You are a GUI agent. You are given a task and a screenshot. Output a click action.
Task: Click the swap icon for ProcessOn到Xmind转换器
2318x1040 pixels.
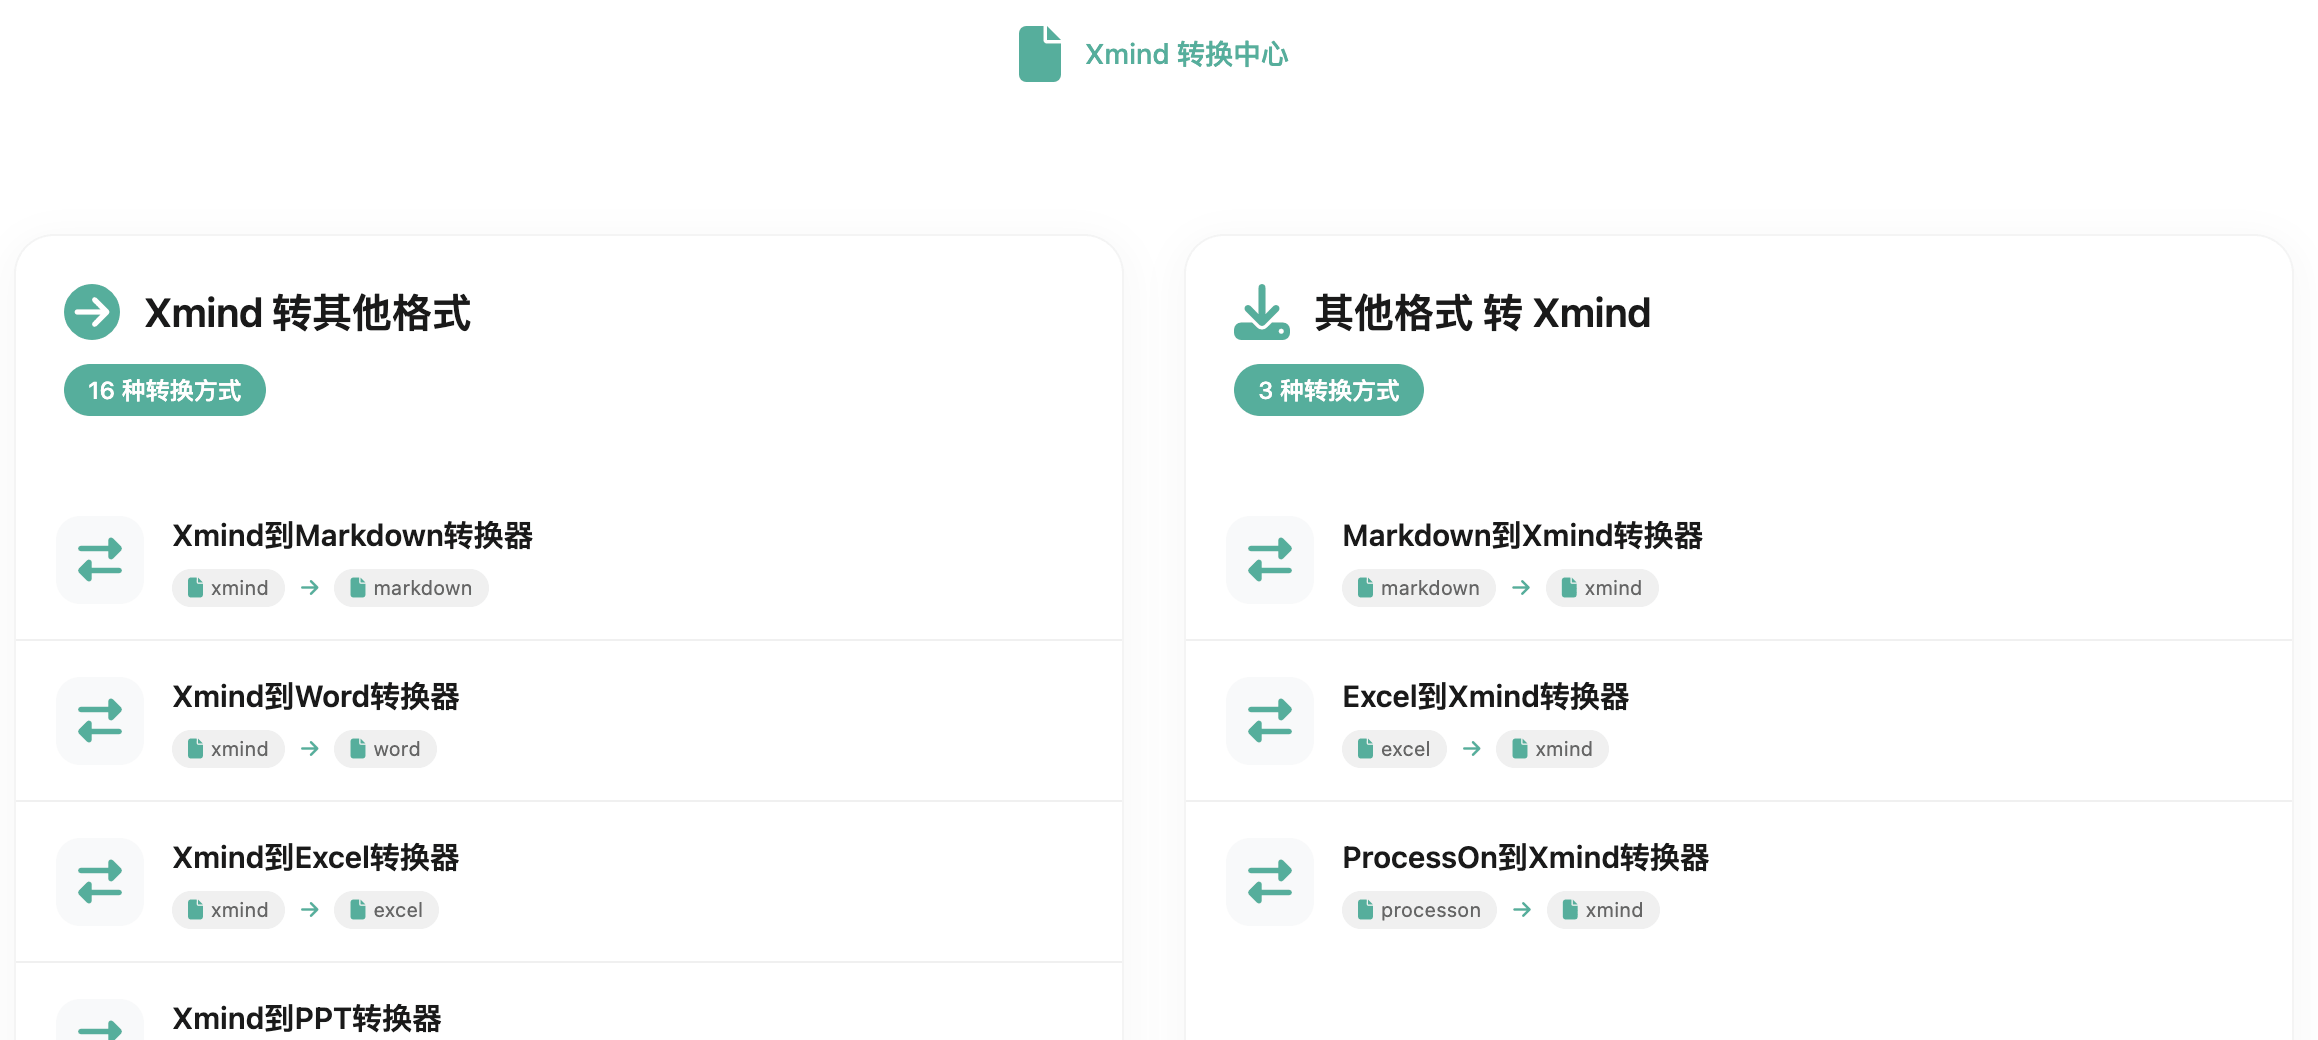(x=1270, y=882)
